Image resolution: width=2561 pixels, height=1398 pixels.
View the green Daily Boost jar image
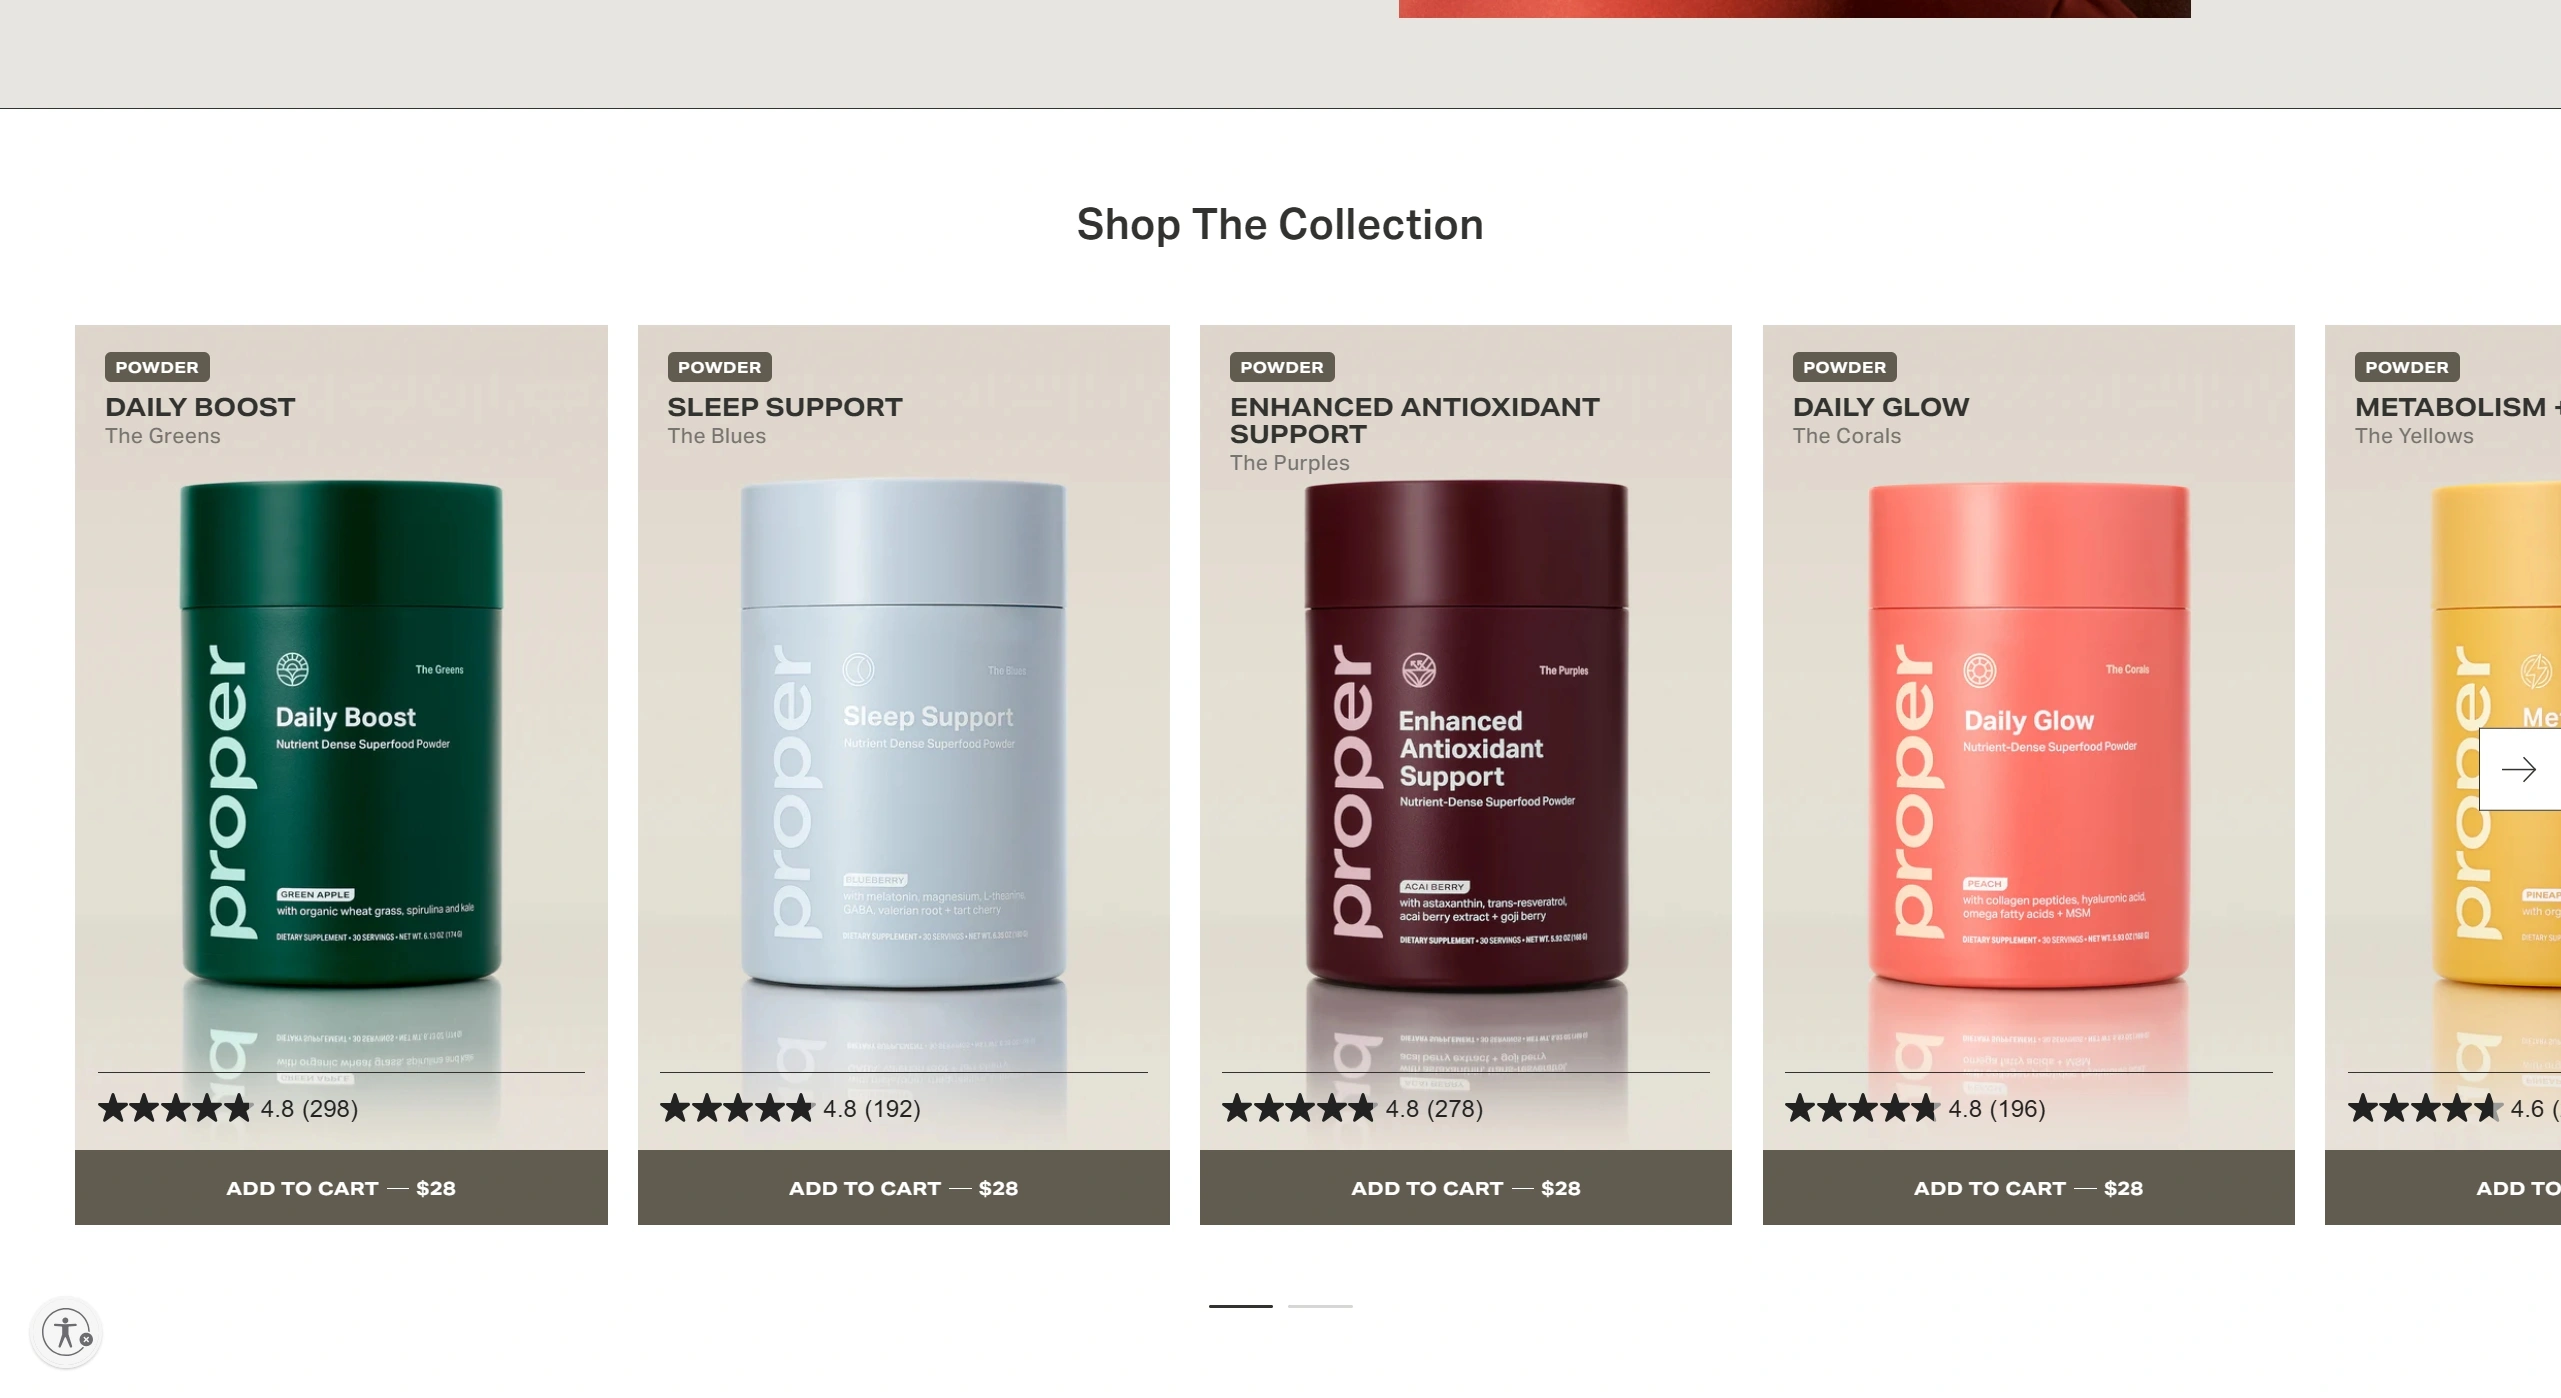(x=341, y=735)
